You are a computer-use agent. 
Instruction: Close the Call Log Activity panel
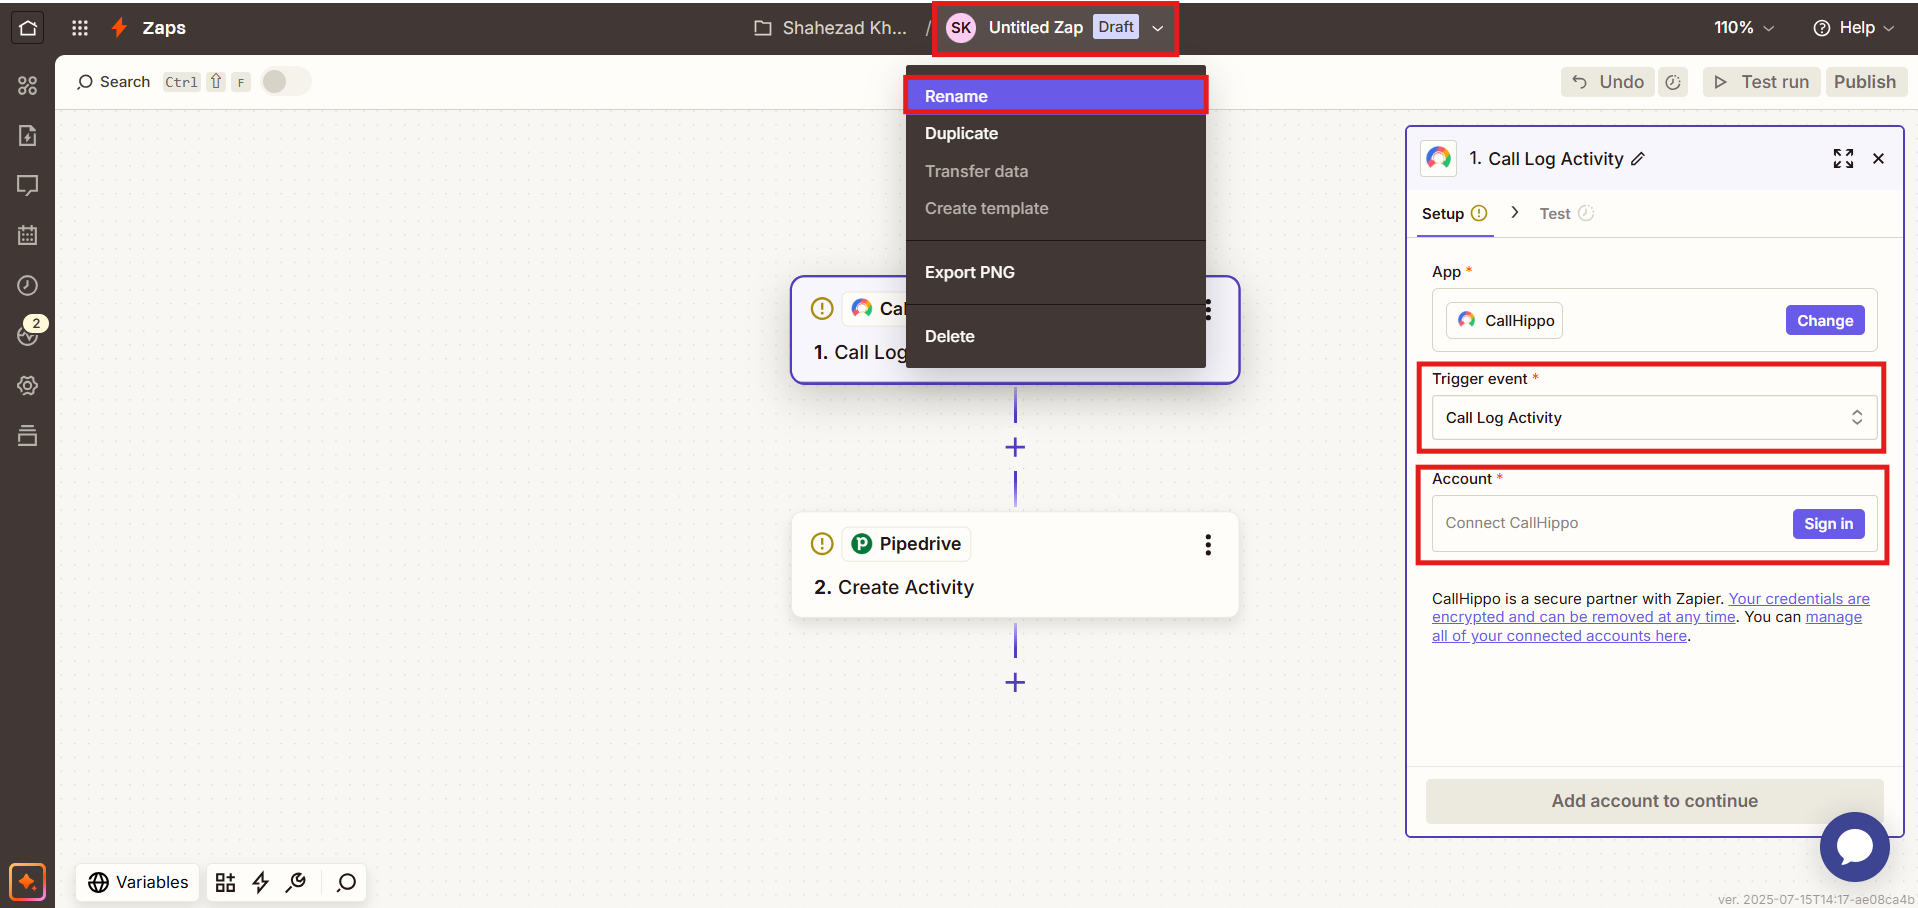point(1878,159)
